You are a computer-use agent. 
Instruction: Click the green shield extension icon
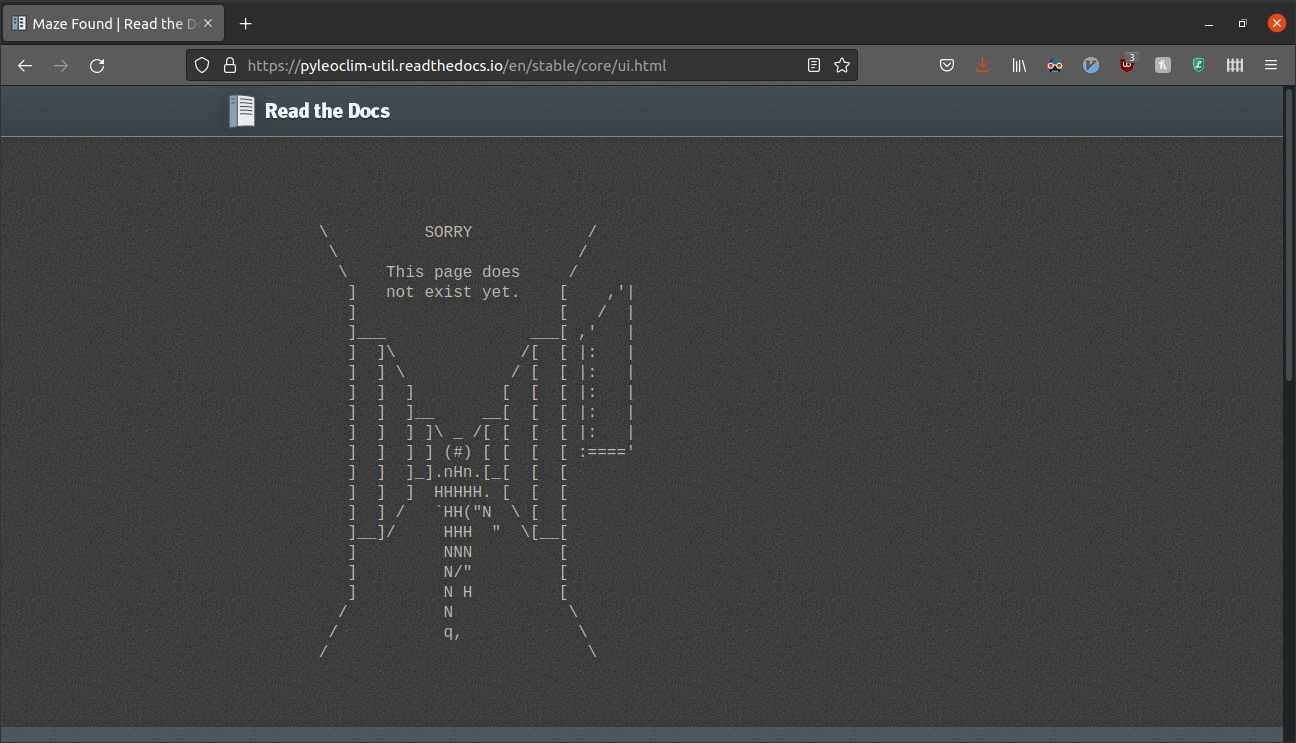[1198, 65]
